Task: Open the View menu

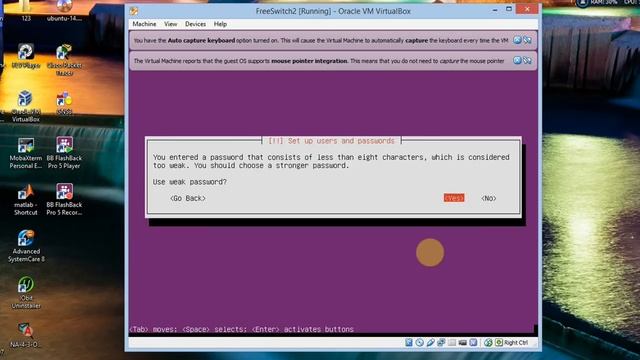Action: coord(171,24)
